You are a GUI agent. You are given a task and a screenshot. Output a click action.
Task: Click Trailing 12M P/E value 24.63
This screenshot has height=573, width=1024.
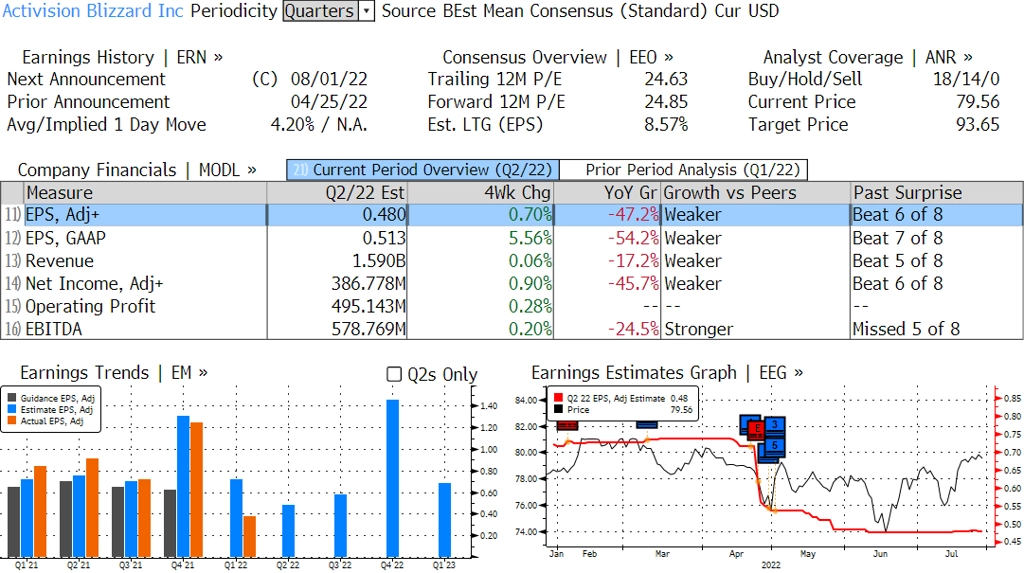tap(666, 79)
